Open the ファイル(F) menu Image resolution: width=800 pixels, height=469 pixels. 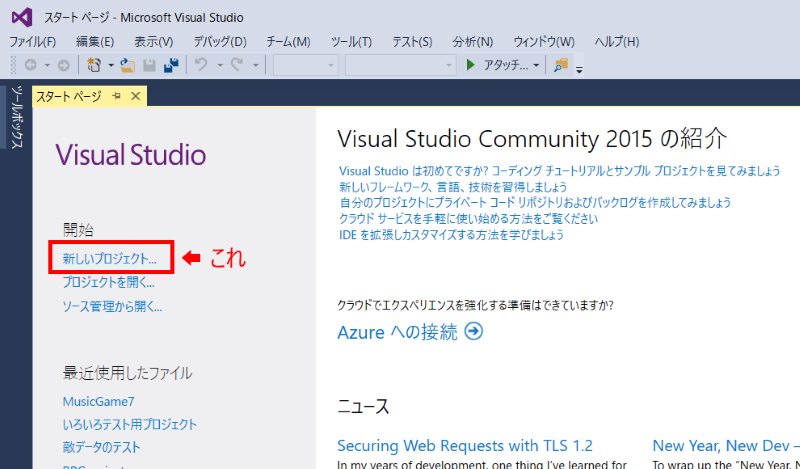point(33,42)
